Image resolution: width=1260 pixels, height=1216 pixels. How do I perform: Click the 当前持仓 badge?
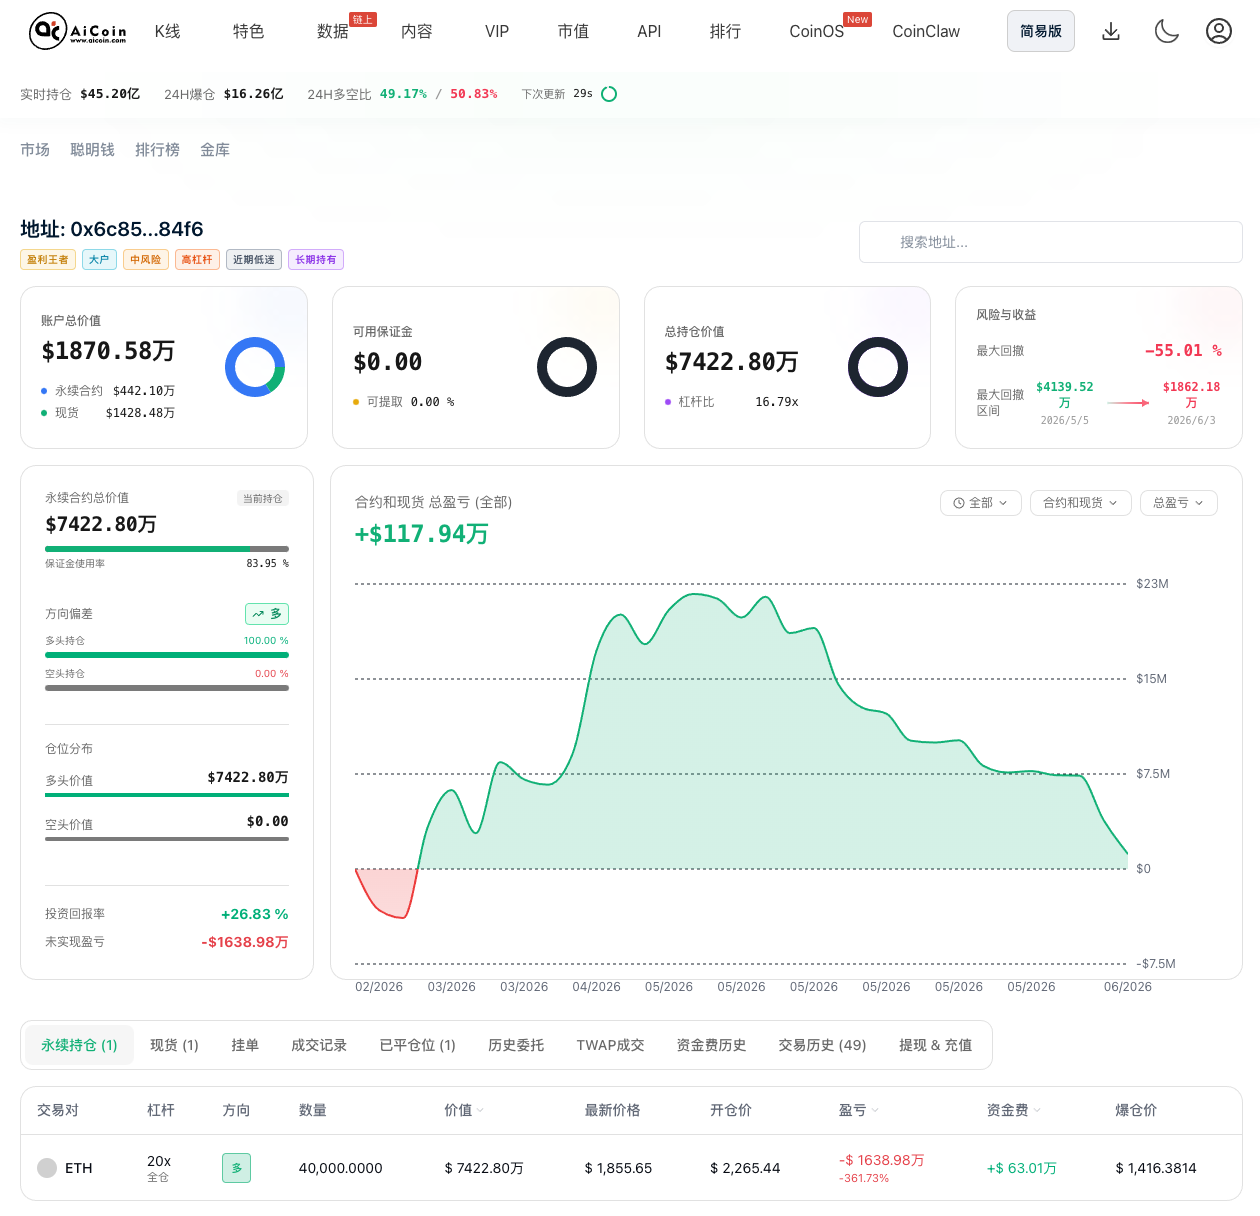[x=263, y=498]
